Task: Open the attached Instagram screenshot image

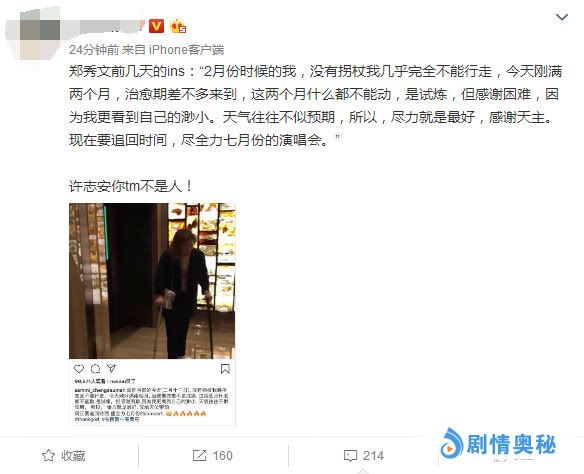Action: click(x=152, y=314)
